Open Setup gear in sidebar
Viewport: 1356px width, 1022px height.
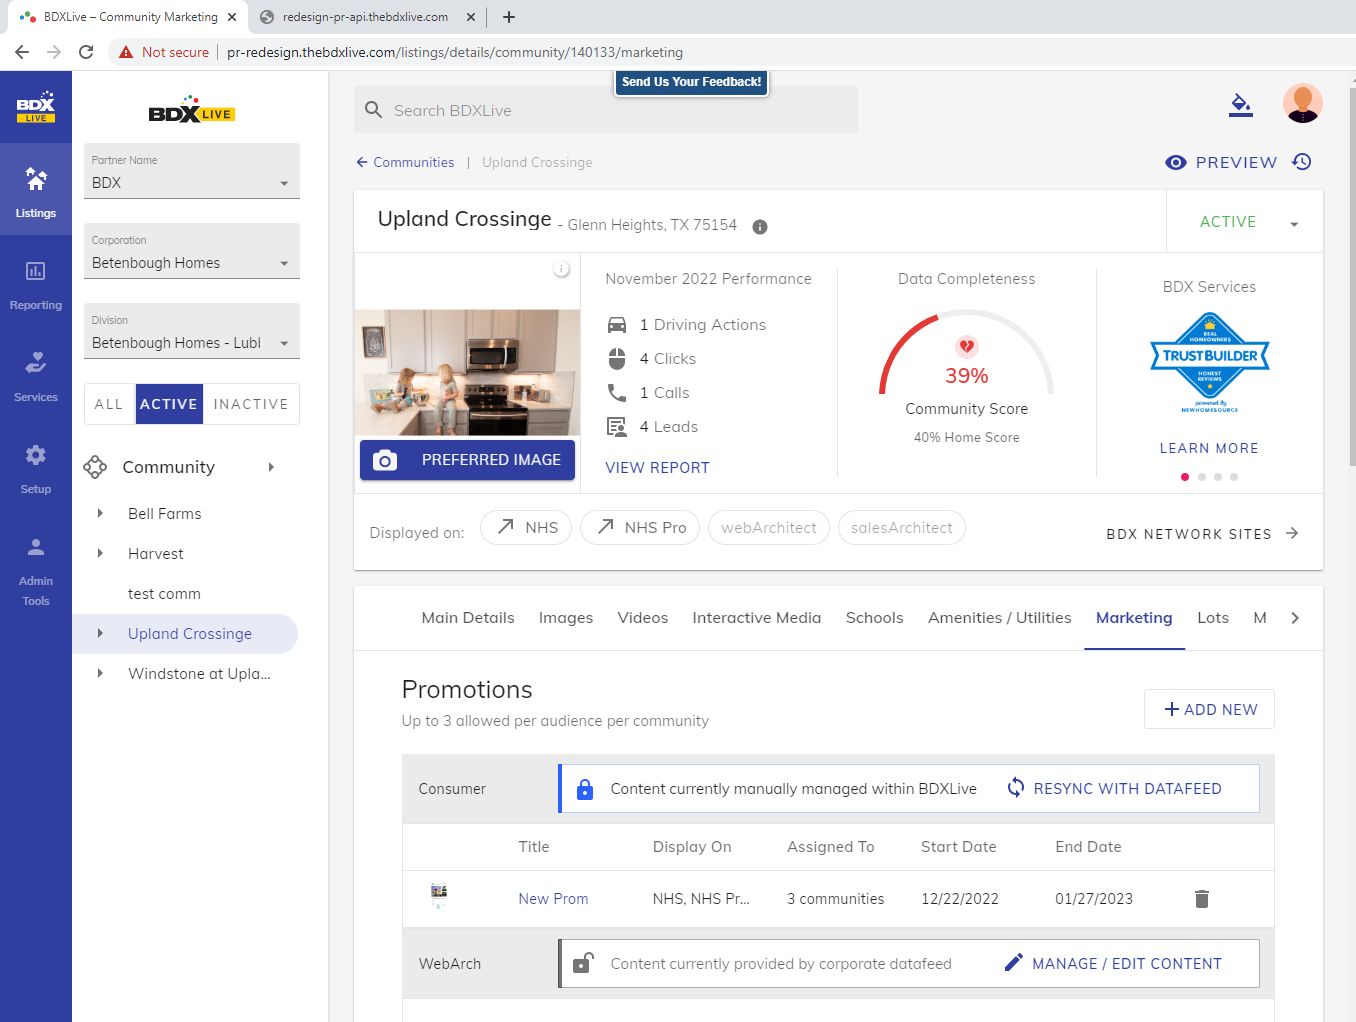[35, 467]
